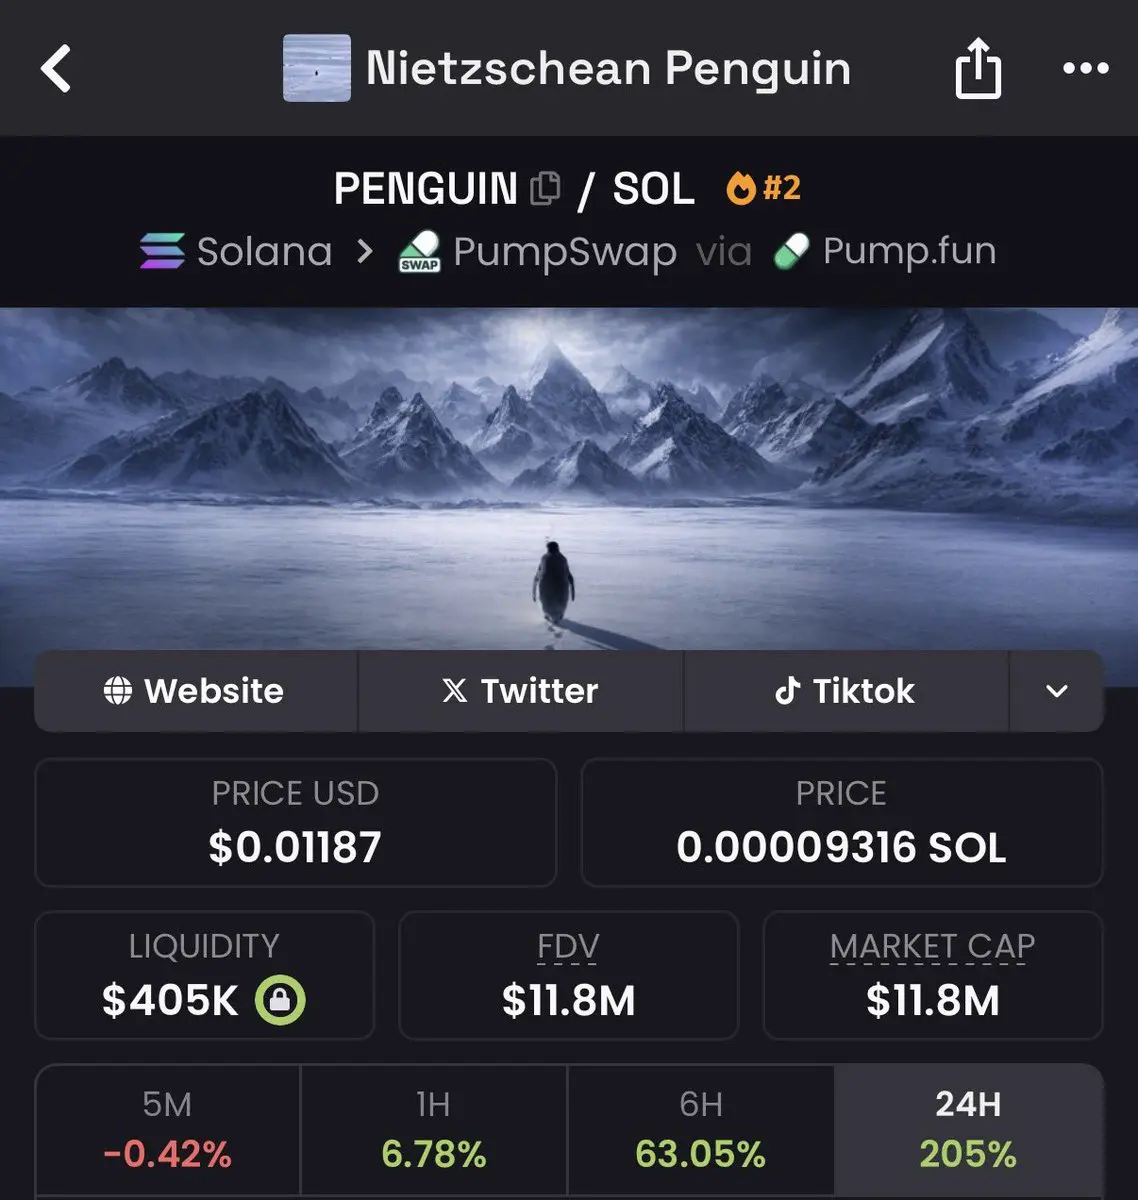Click the PumpSwap logo icon
Screen dimensions: 1138x1200
[420, 251]
